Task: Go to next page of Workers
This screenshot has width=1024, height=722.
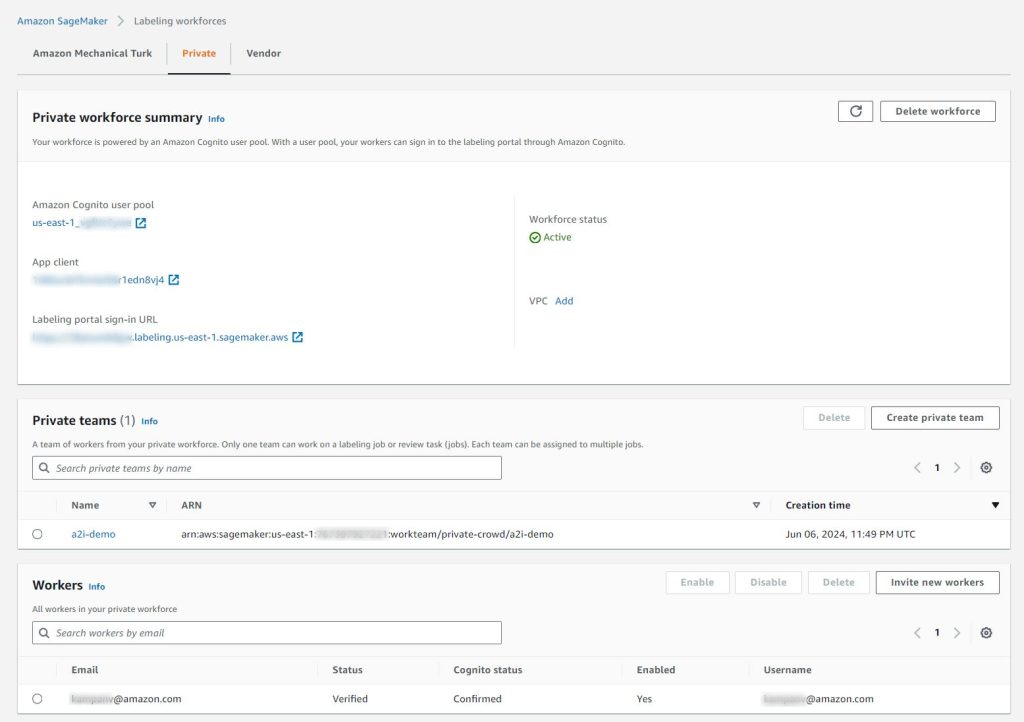Action: point(957,633)
